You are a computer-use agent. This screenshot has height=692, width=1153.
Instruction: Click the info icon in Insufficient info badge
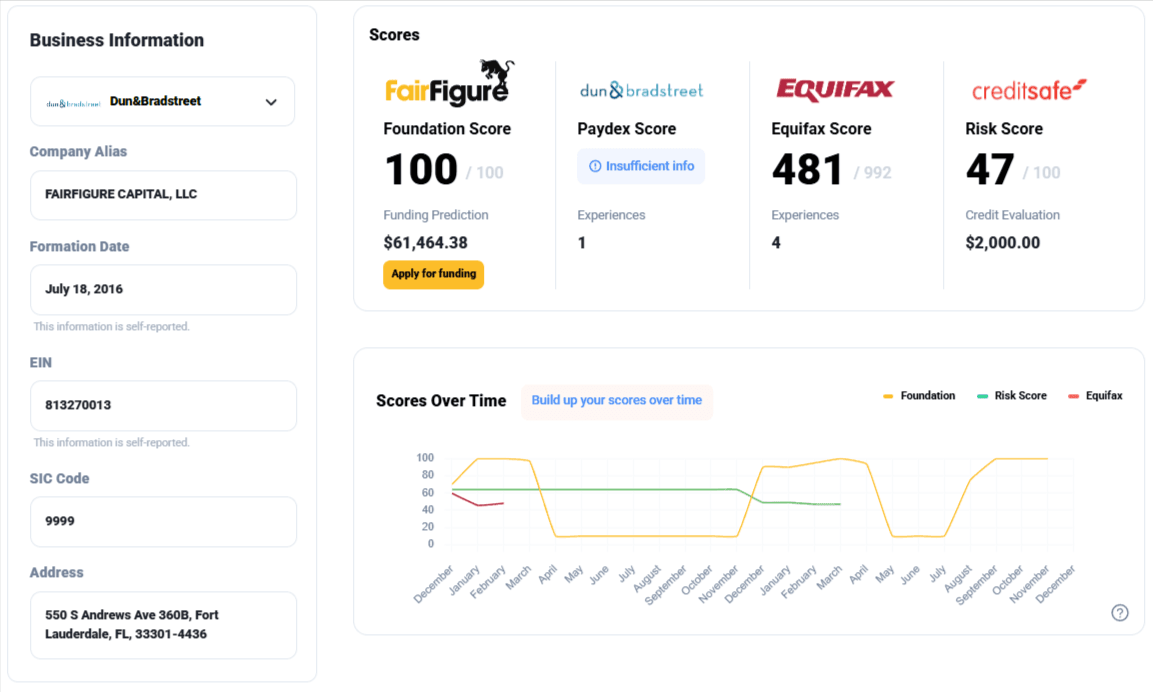(x=595, y=166)
